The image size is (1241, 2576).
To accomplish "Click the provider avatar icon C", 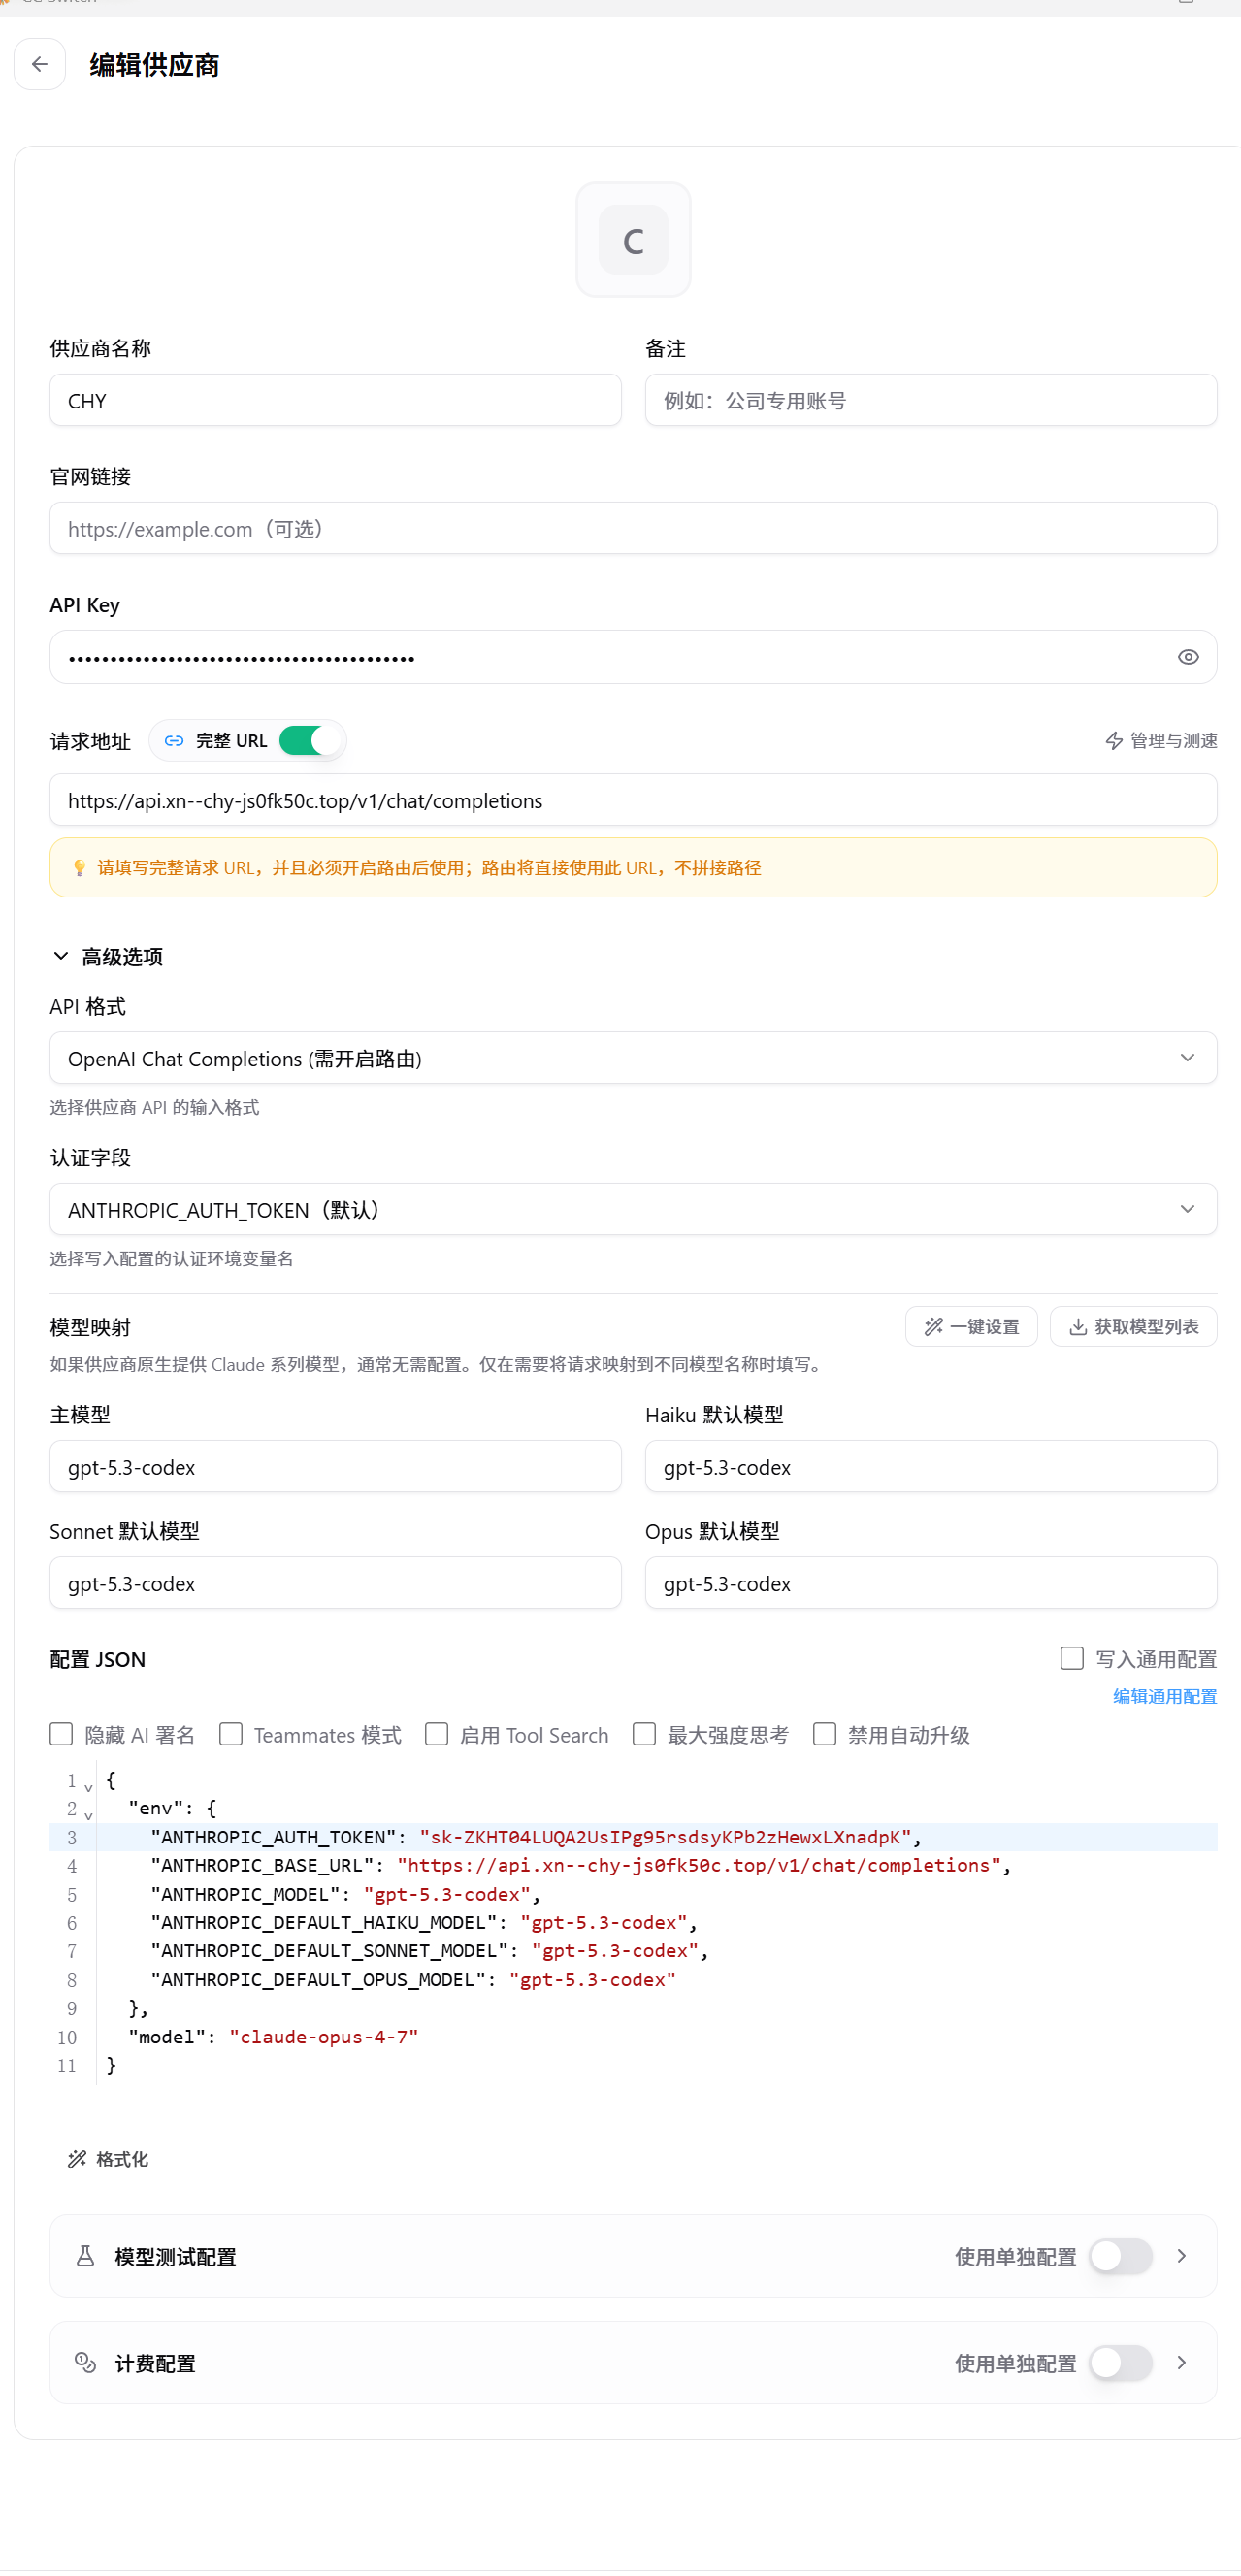I will (633, 240).
